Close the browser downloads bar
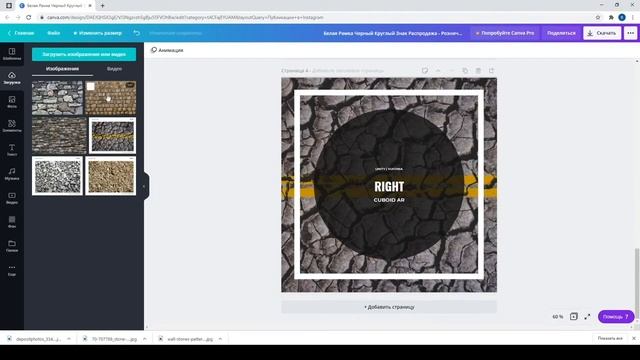The height and width of the screenshot is (360, 640). click(x=633, y=338)
